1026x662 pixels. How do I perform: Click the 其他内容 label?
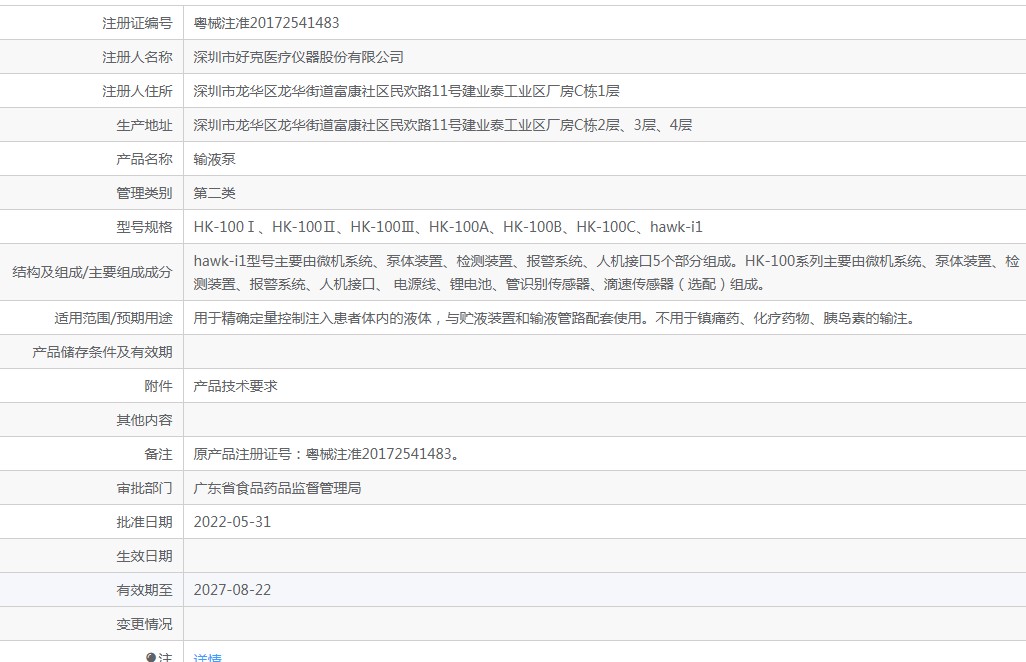coord(145,420)
